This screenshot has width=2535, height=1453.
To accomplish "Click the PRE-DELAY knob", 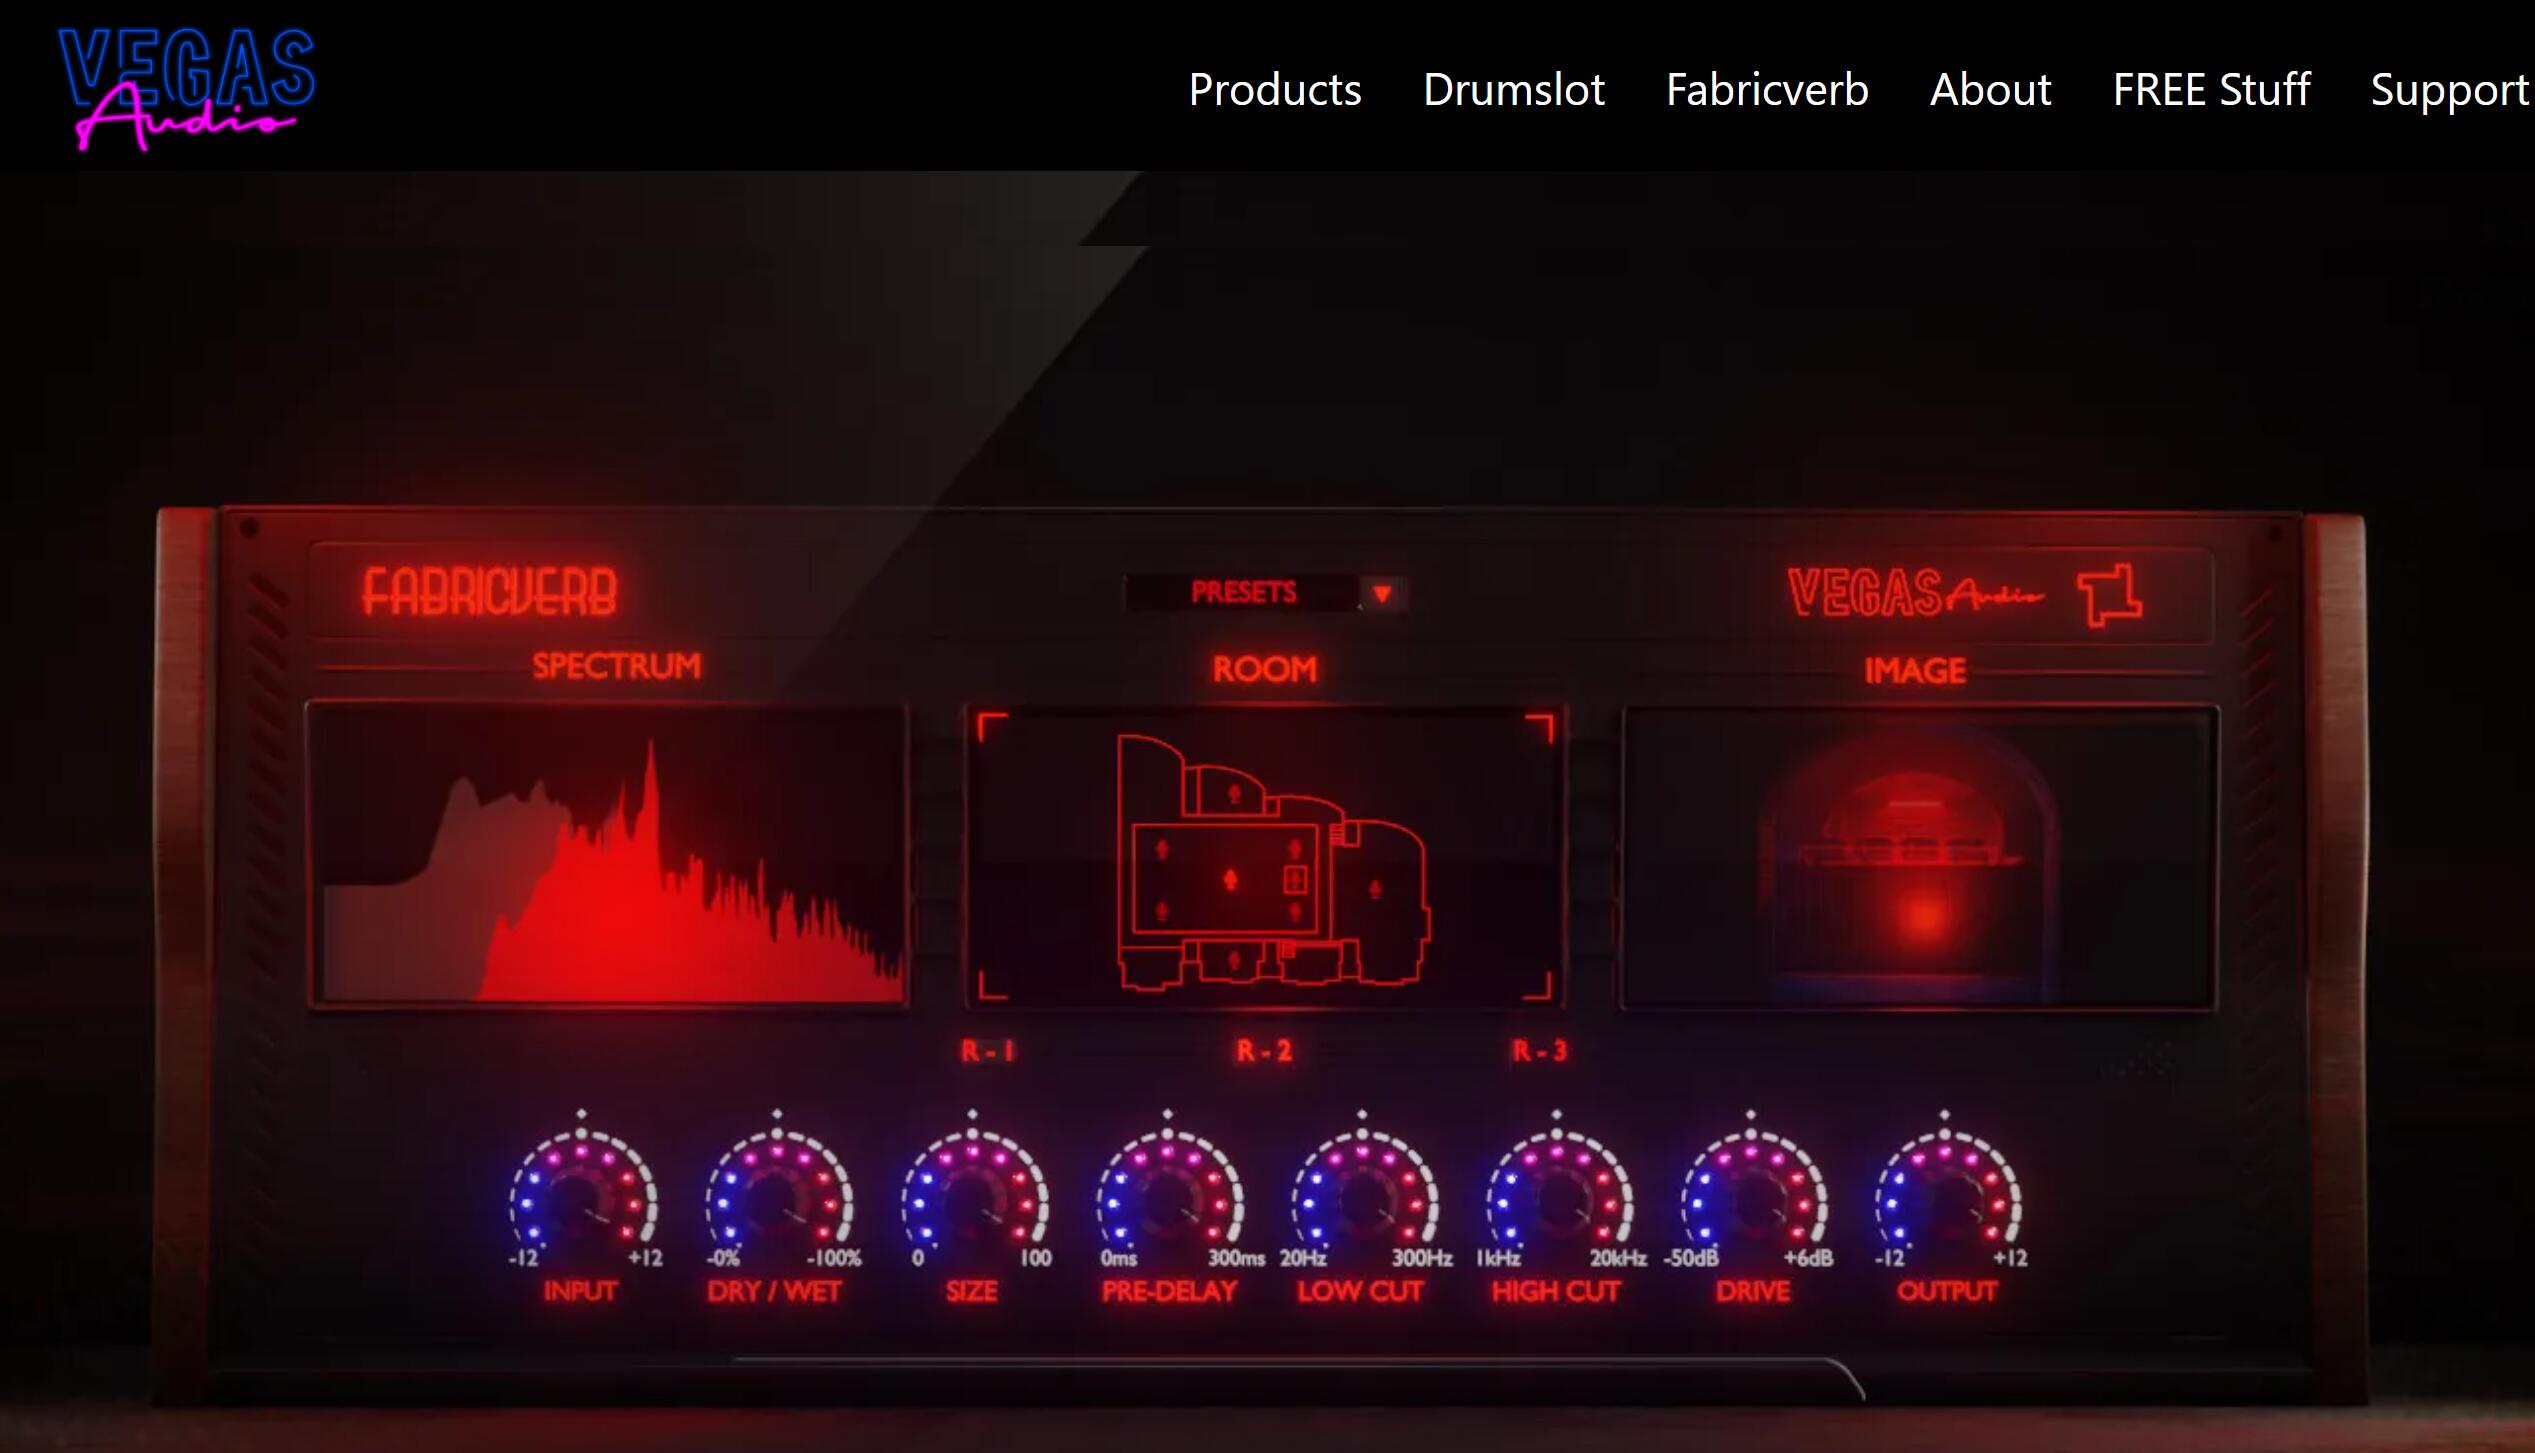I will click(1167, 1195).
